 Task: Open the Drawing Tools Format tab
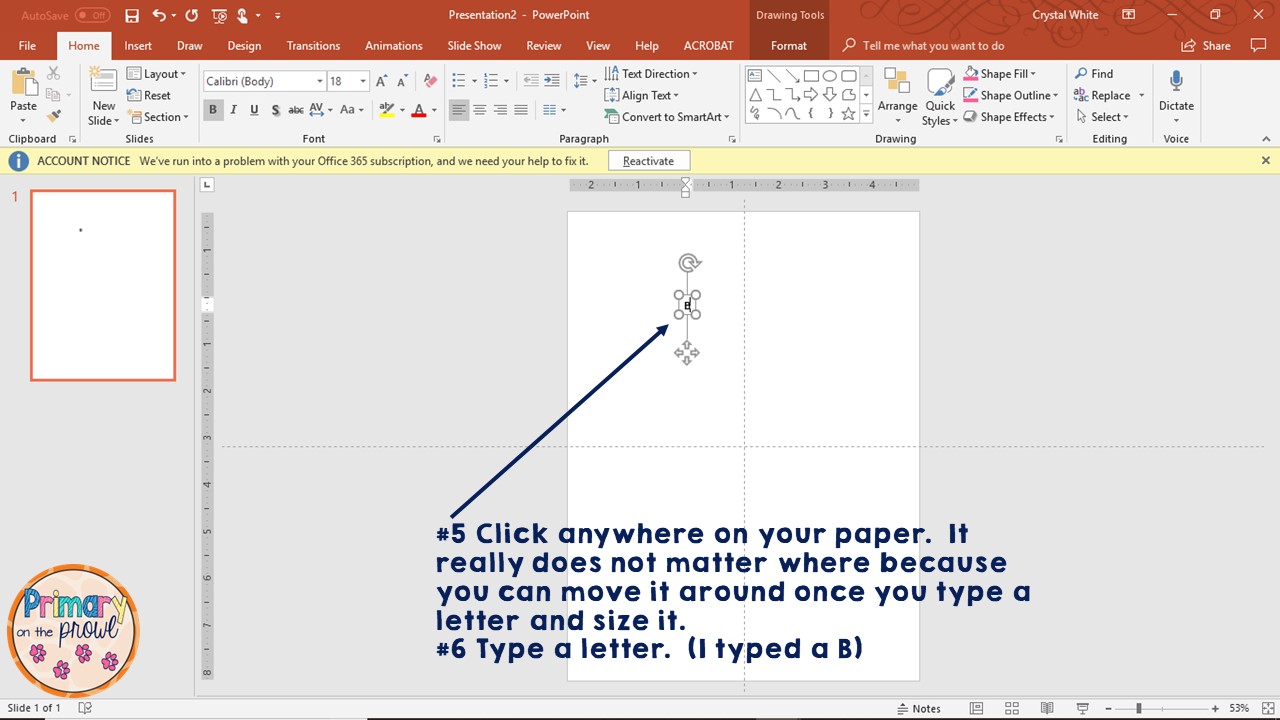click(789, 45)
